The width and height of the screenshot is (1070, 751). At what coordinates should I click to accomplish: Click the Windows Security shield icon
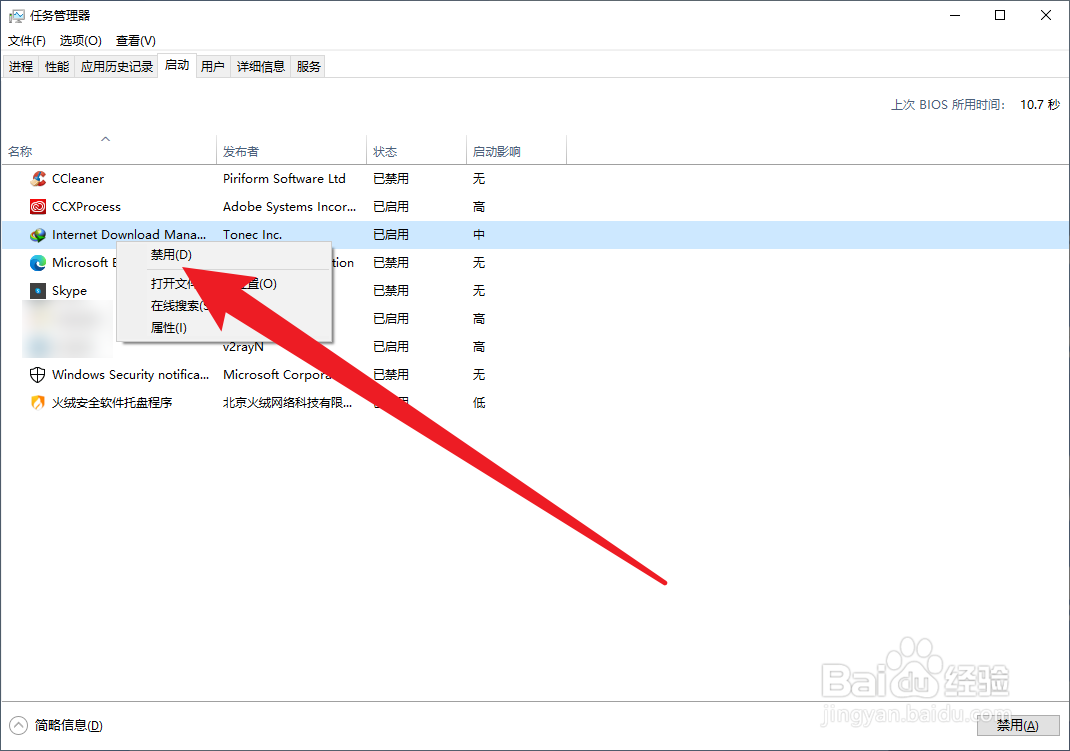38,374
